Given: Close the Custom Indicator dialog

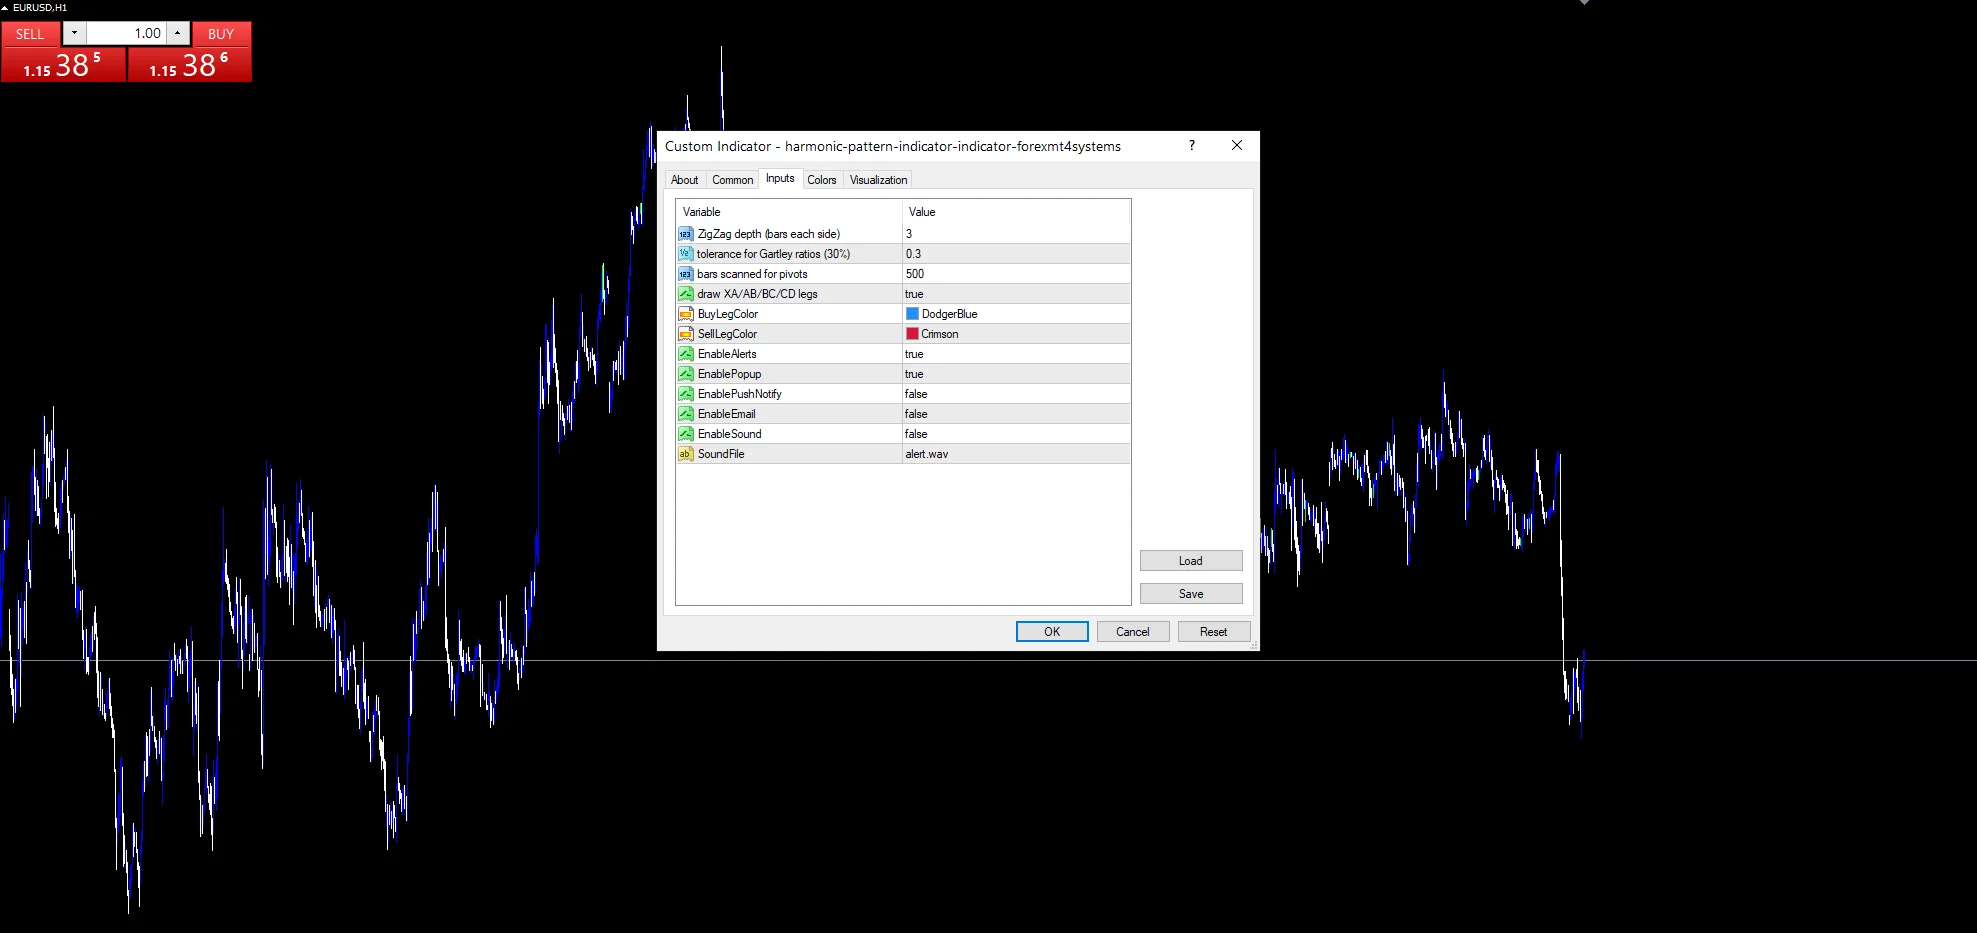Looking at the screenshot, I should 1237,146.
